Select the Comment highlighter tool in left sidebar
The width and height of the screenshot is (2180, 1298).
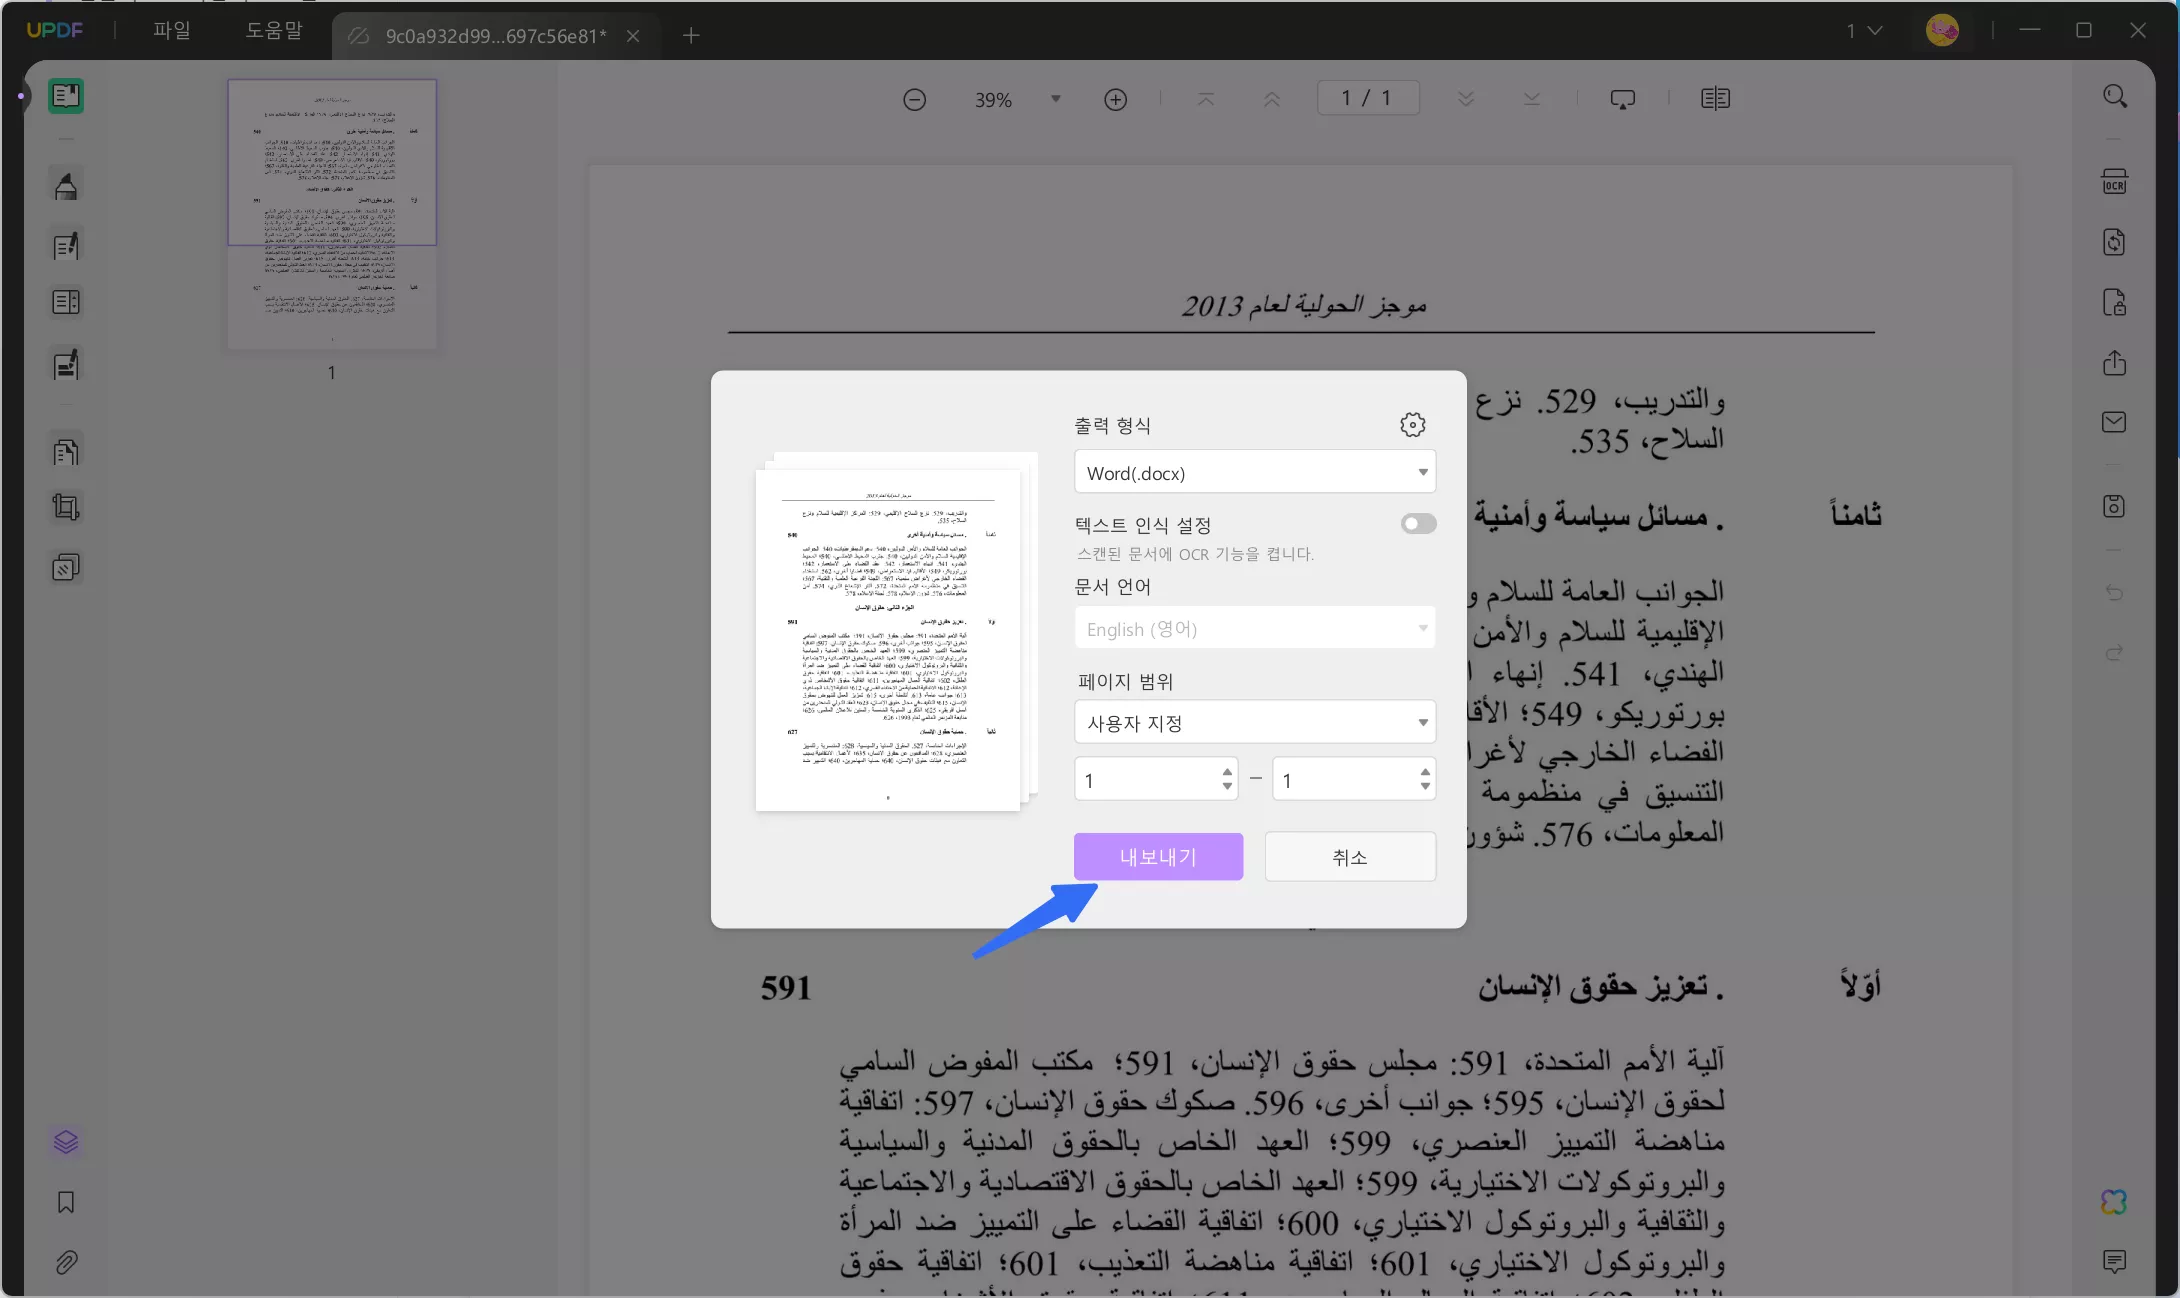tap(66, 186)
